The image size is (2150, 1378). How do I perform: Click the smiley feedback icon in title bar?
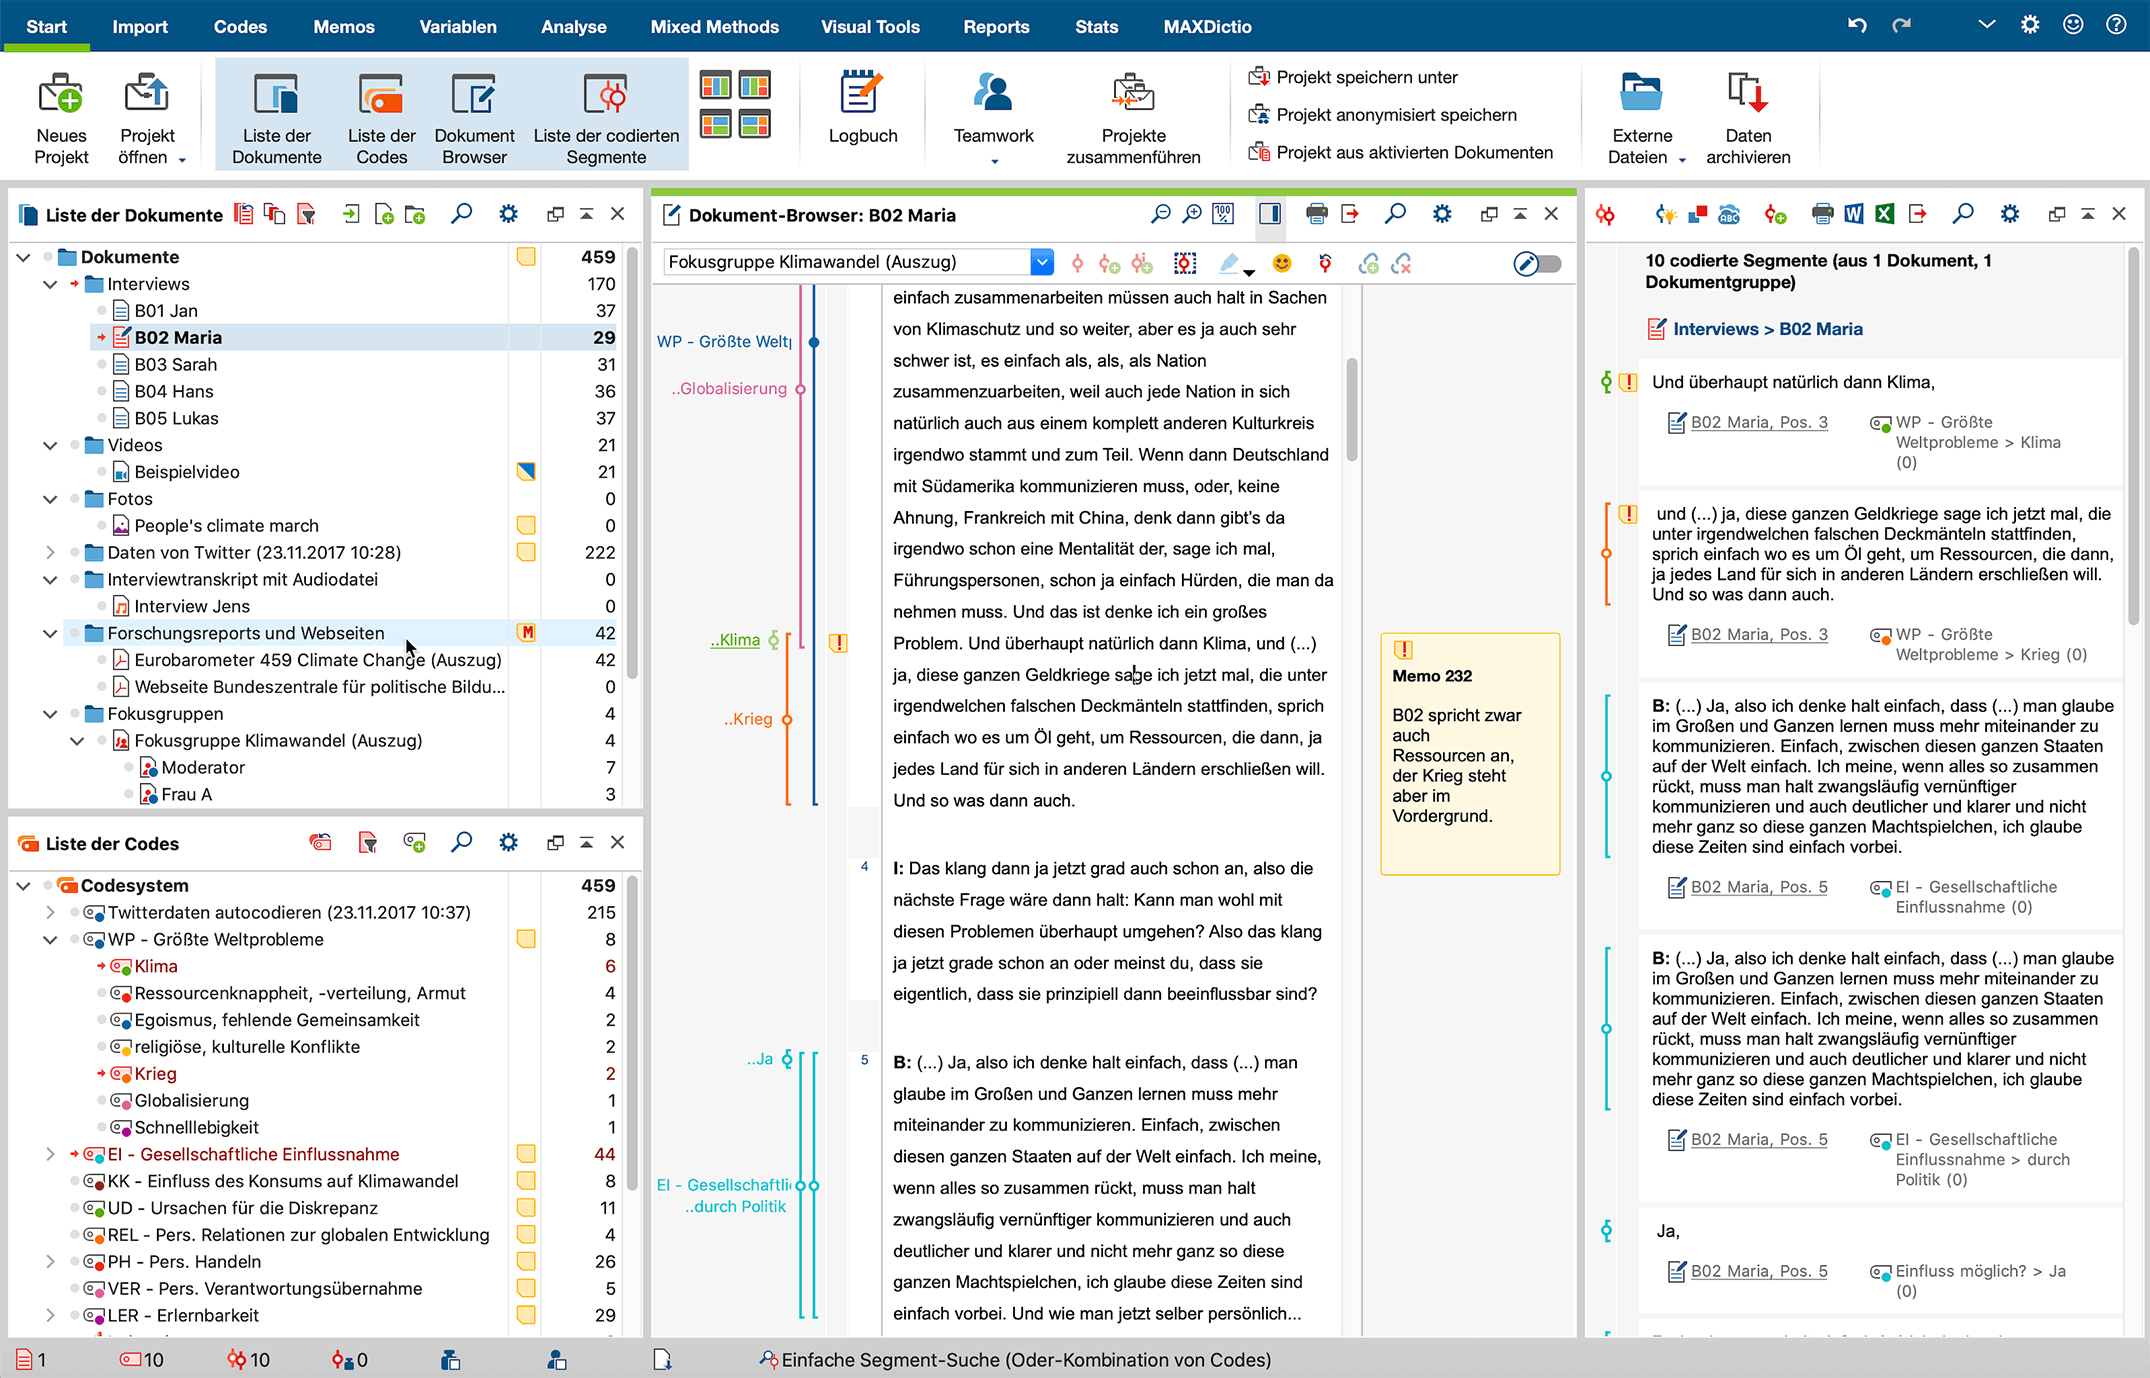coord(2073,25)
